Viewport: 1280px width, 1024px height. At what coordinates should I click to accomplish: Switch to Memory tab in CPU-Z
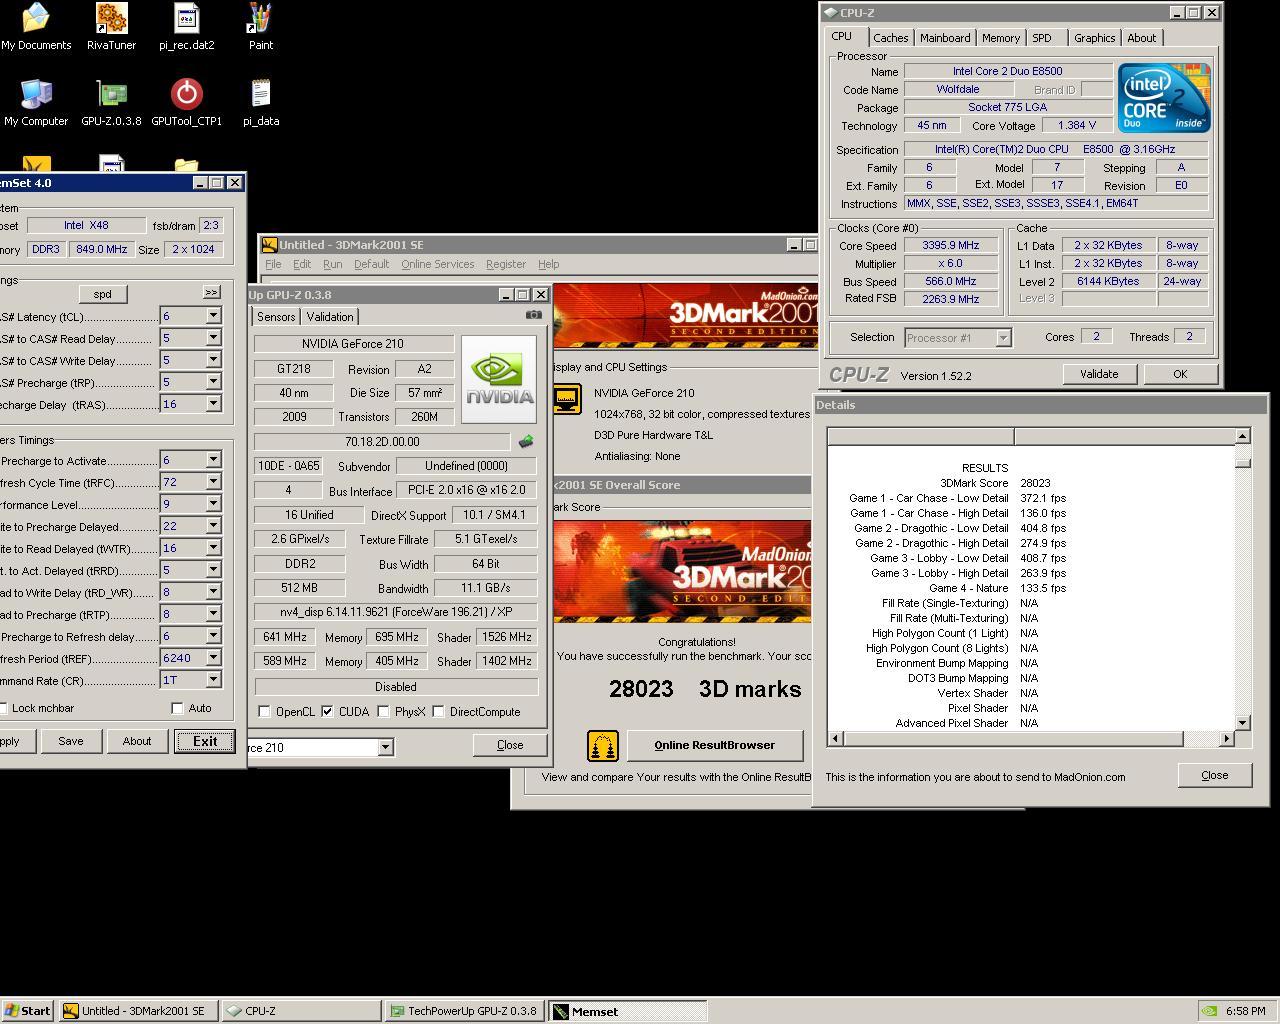1000,38
